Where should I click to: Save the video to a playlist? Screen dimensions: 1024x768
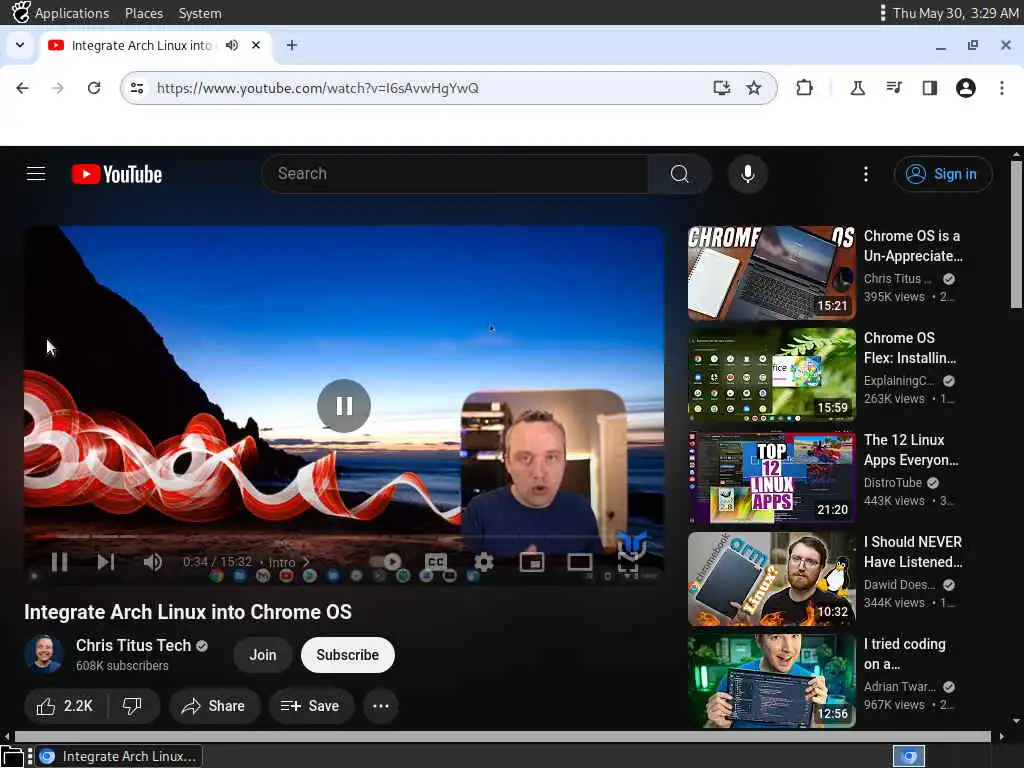pyautogui.click(x=311, y=706)
